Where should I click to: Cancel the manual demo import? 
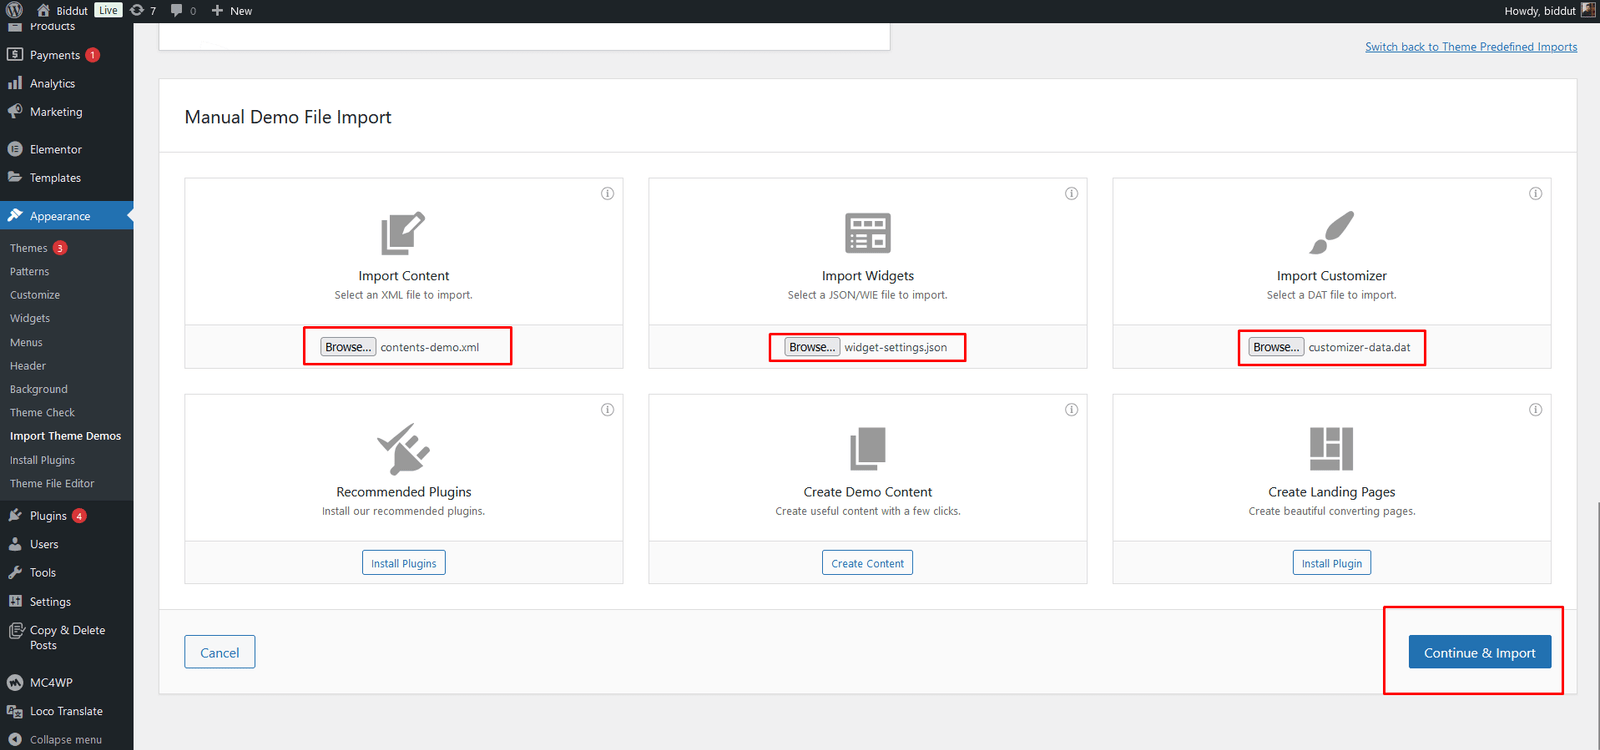pyautogui.click(x=219, y=653)
